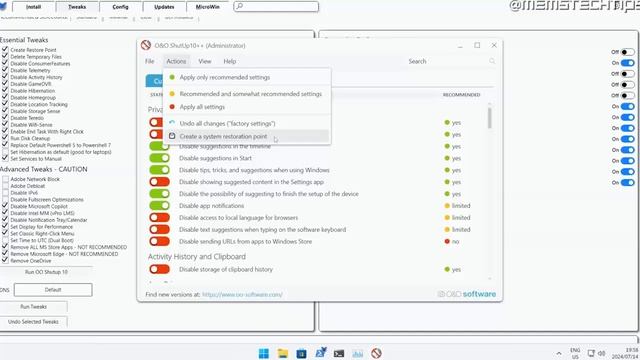Switch the first Off toggle in WinUtil's right panel

[627, 52]
